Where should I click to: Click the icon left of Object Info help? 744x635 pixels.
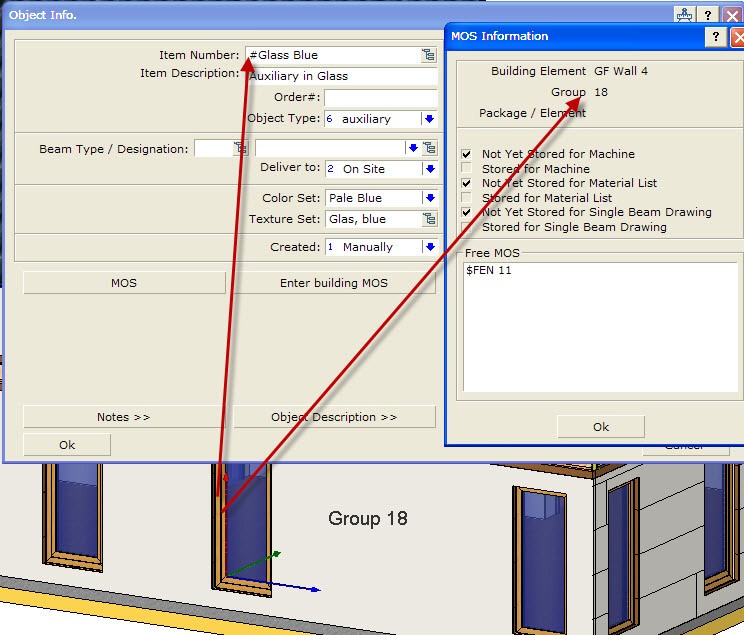pyautogui.click(x=684, y=15)
